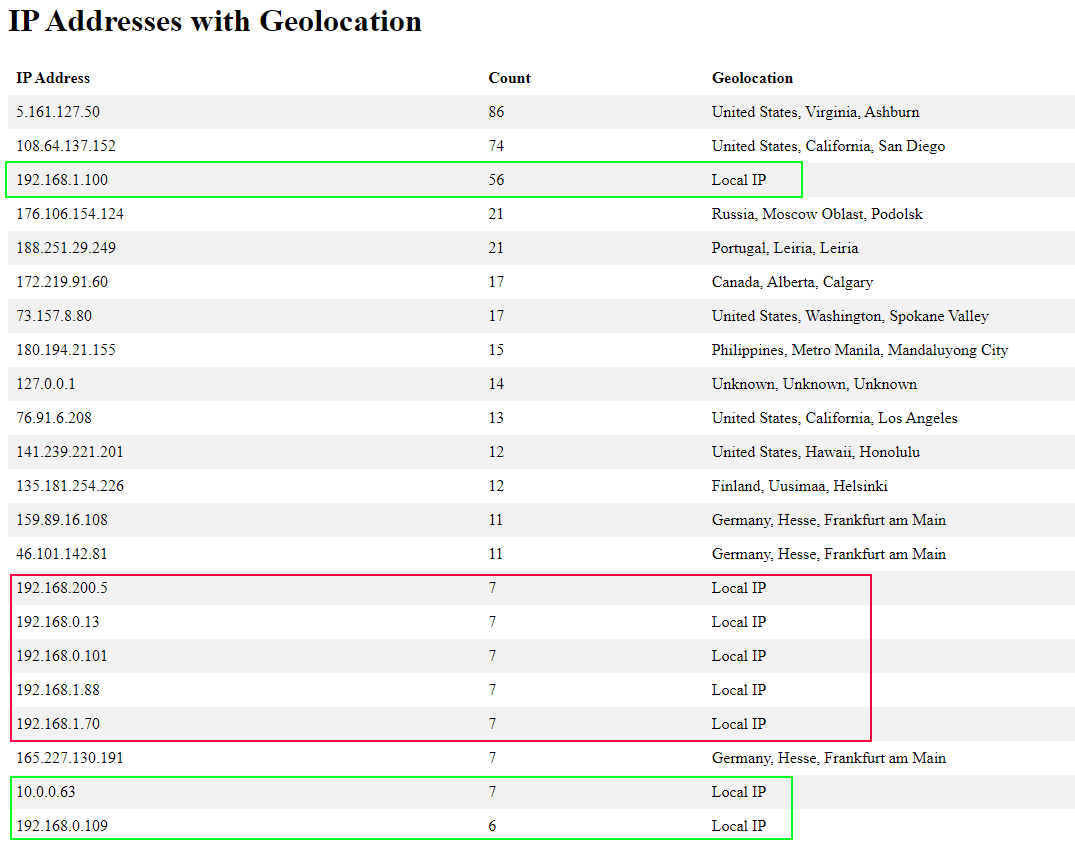Select IP address 127.0.0.1
Image resolution: width=1075 pixels, height=843 pixels.
tap(46, 384)
